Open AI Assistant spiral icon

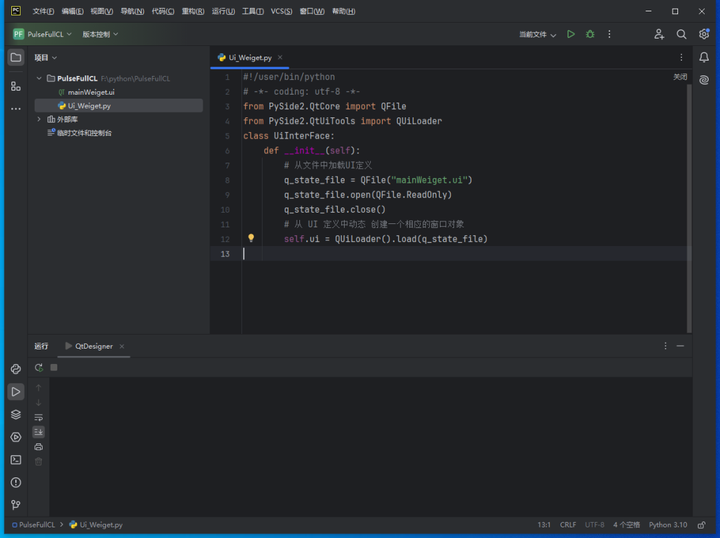click(704, 80)
